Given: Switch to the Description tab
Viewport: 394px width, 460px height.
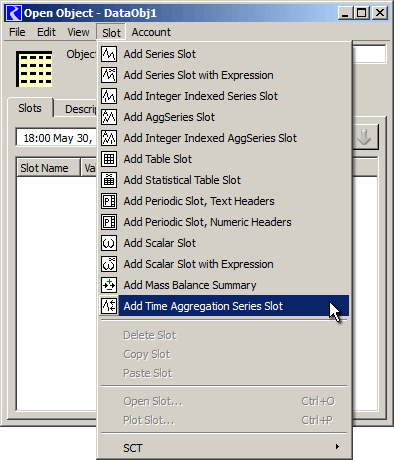Looking at the screenshot, I should pyautogui.click(x=76, y=109).
